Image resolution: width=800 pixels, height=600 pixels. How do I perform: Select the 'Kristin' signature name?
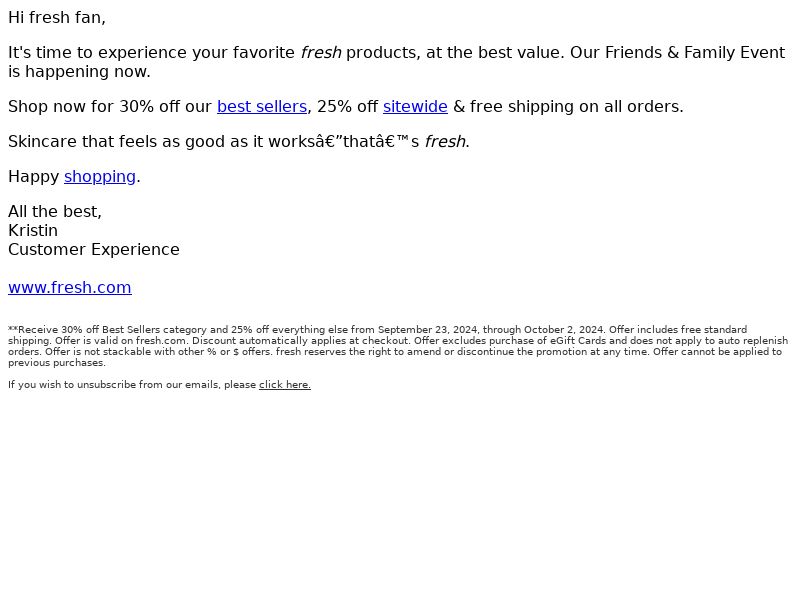[x=33, y=231]
